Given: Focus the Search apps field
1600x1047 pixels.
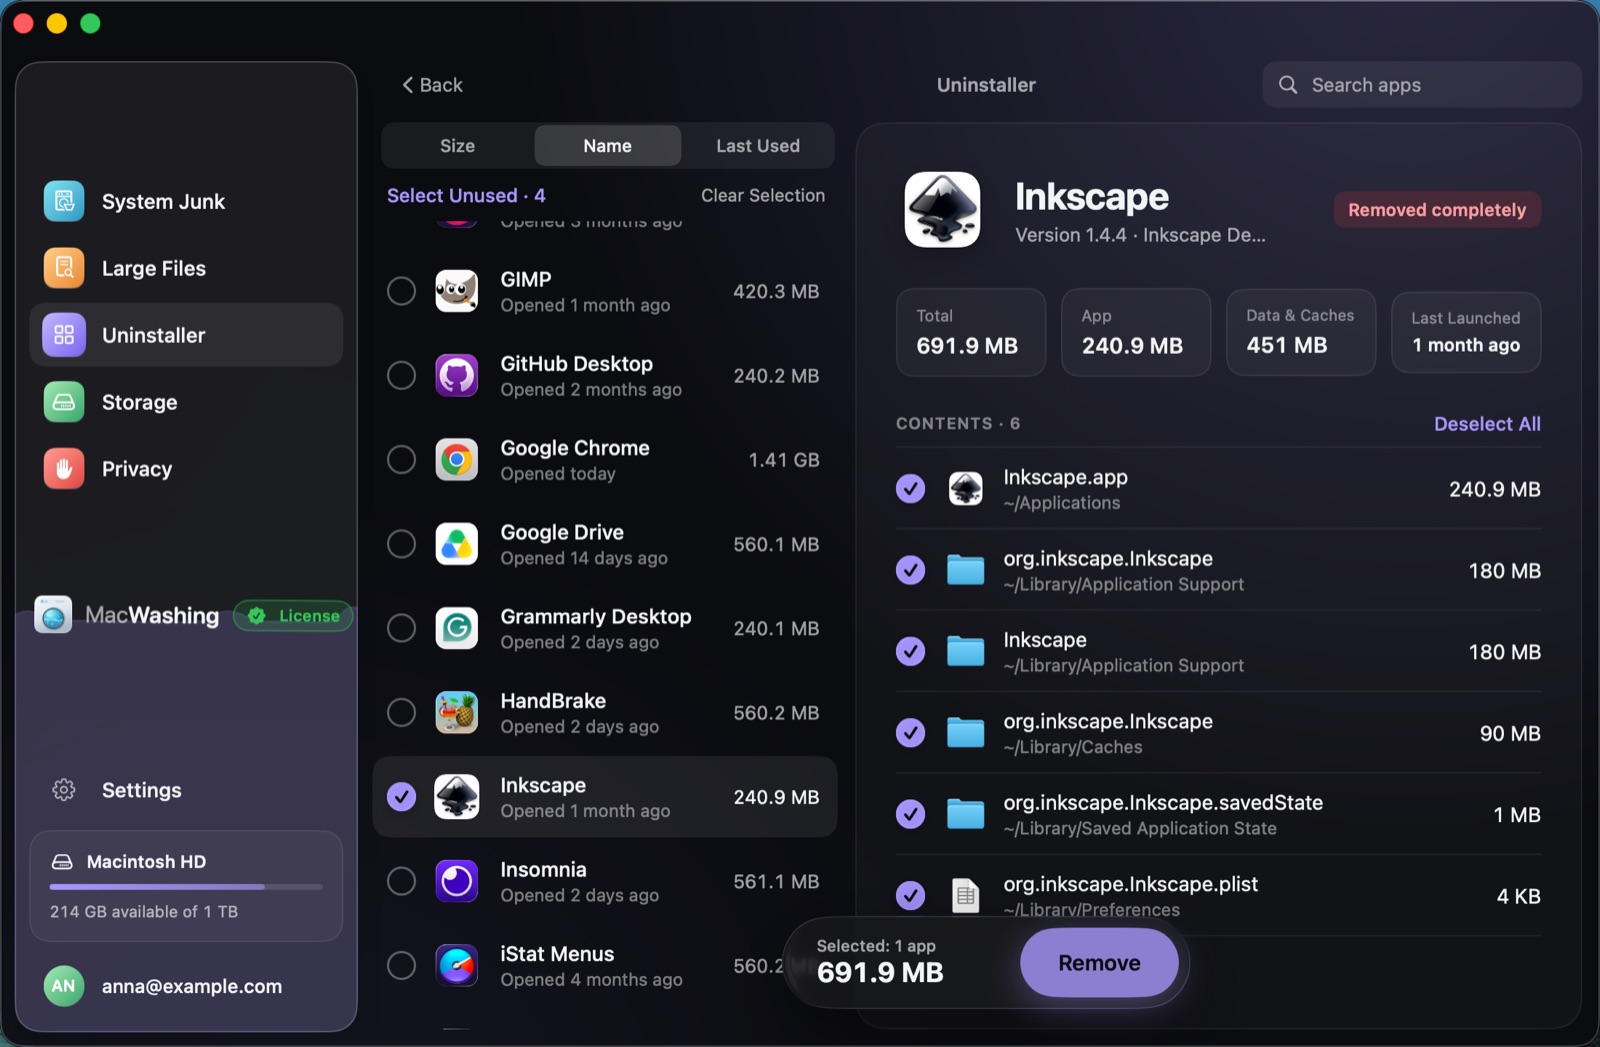Looking at the screenshot, I should [1421, 85].
